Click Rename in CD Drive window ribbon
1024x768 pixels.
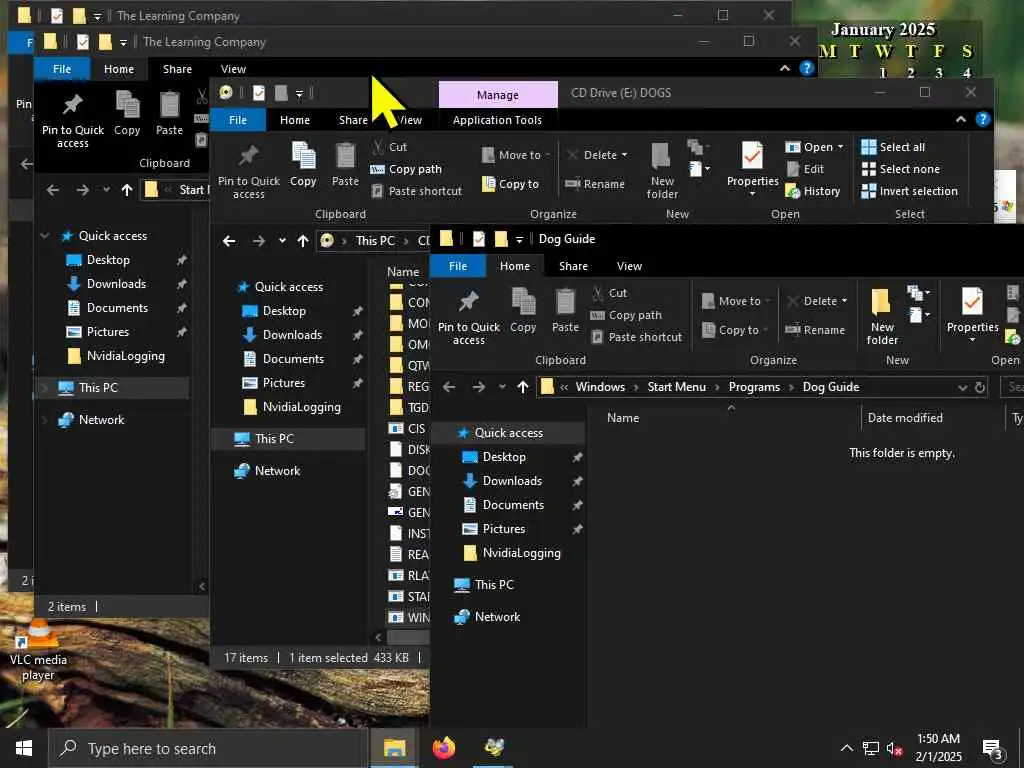tap(595, 184)
